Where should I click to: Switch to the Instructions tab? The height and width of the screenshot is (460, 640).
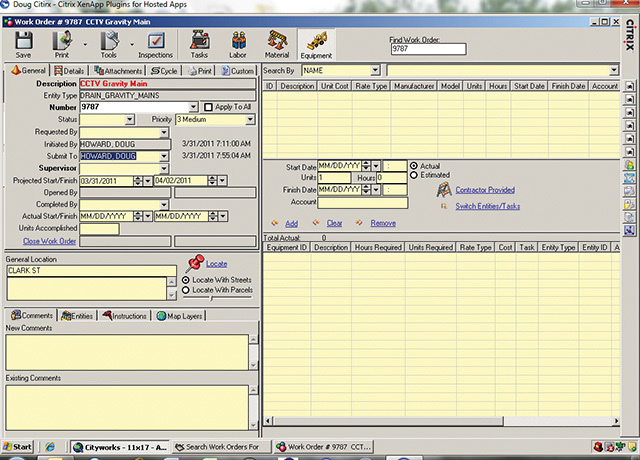123,316
